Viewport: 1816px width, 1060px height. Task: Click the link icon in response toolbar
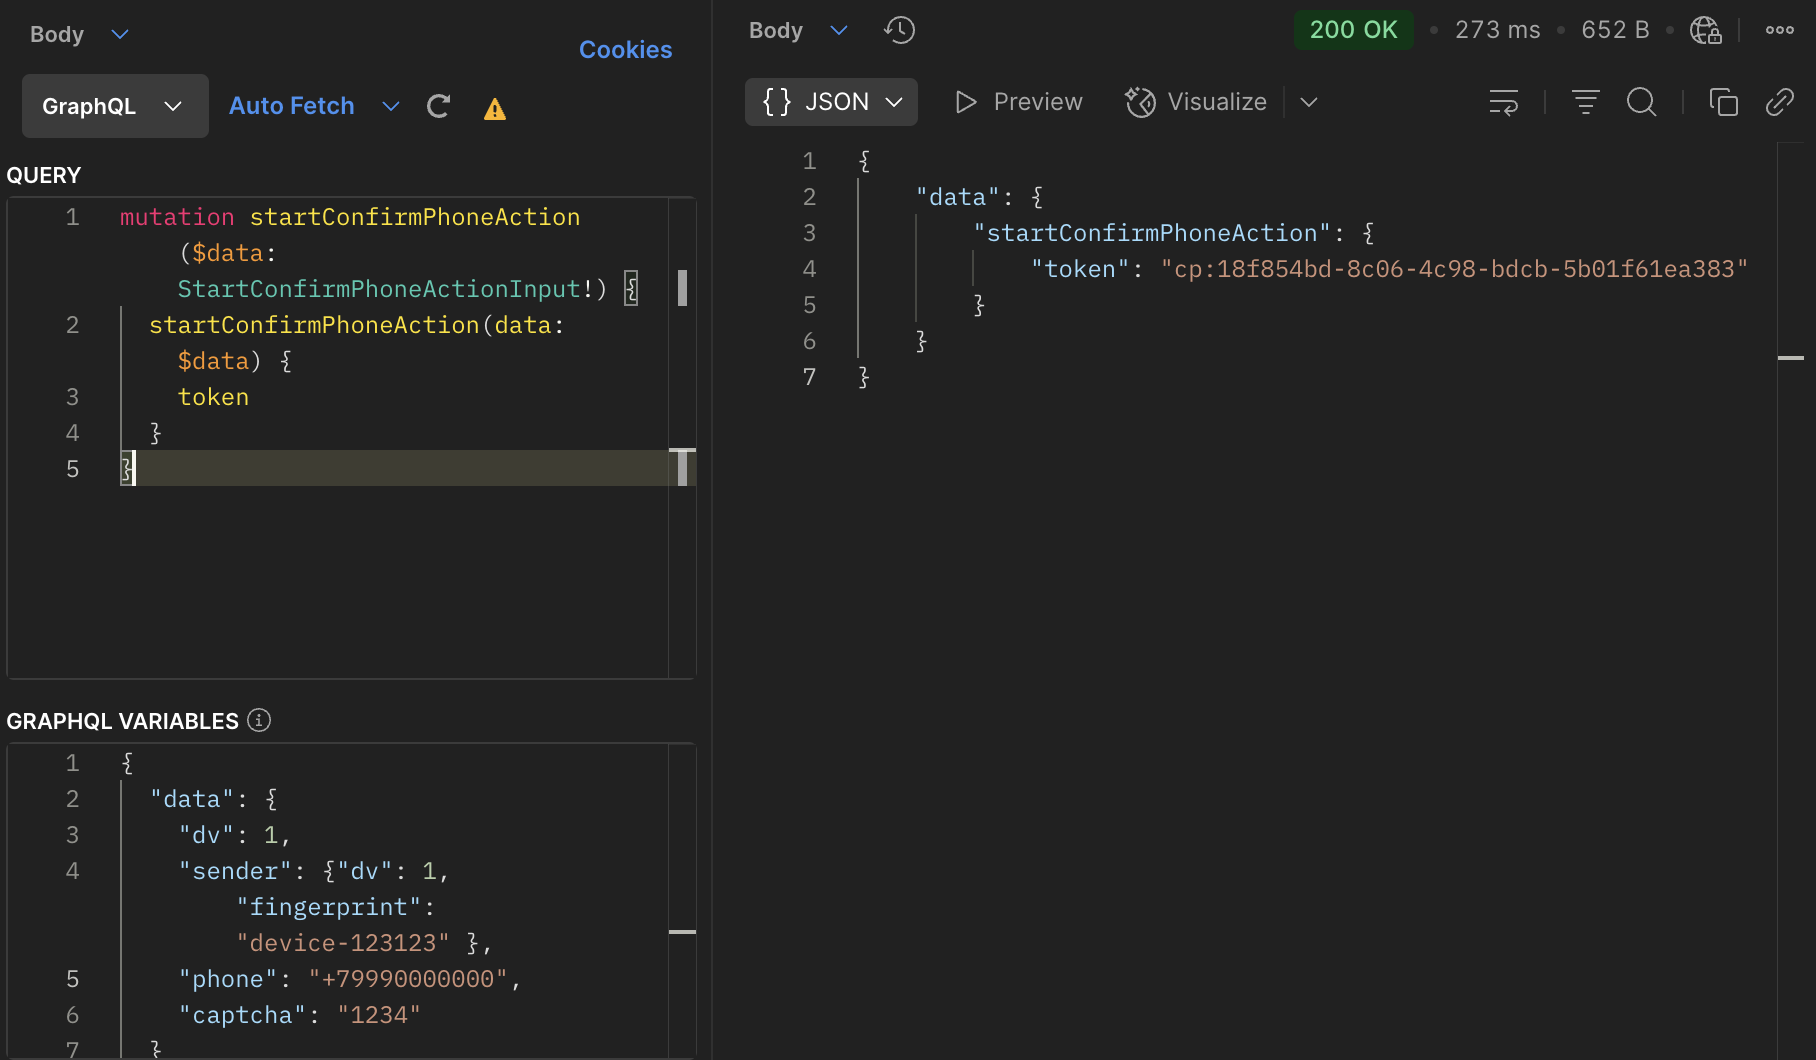point(1779,102)
